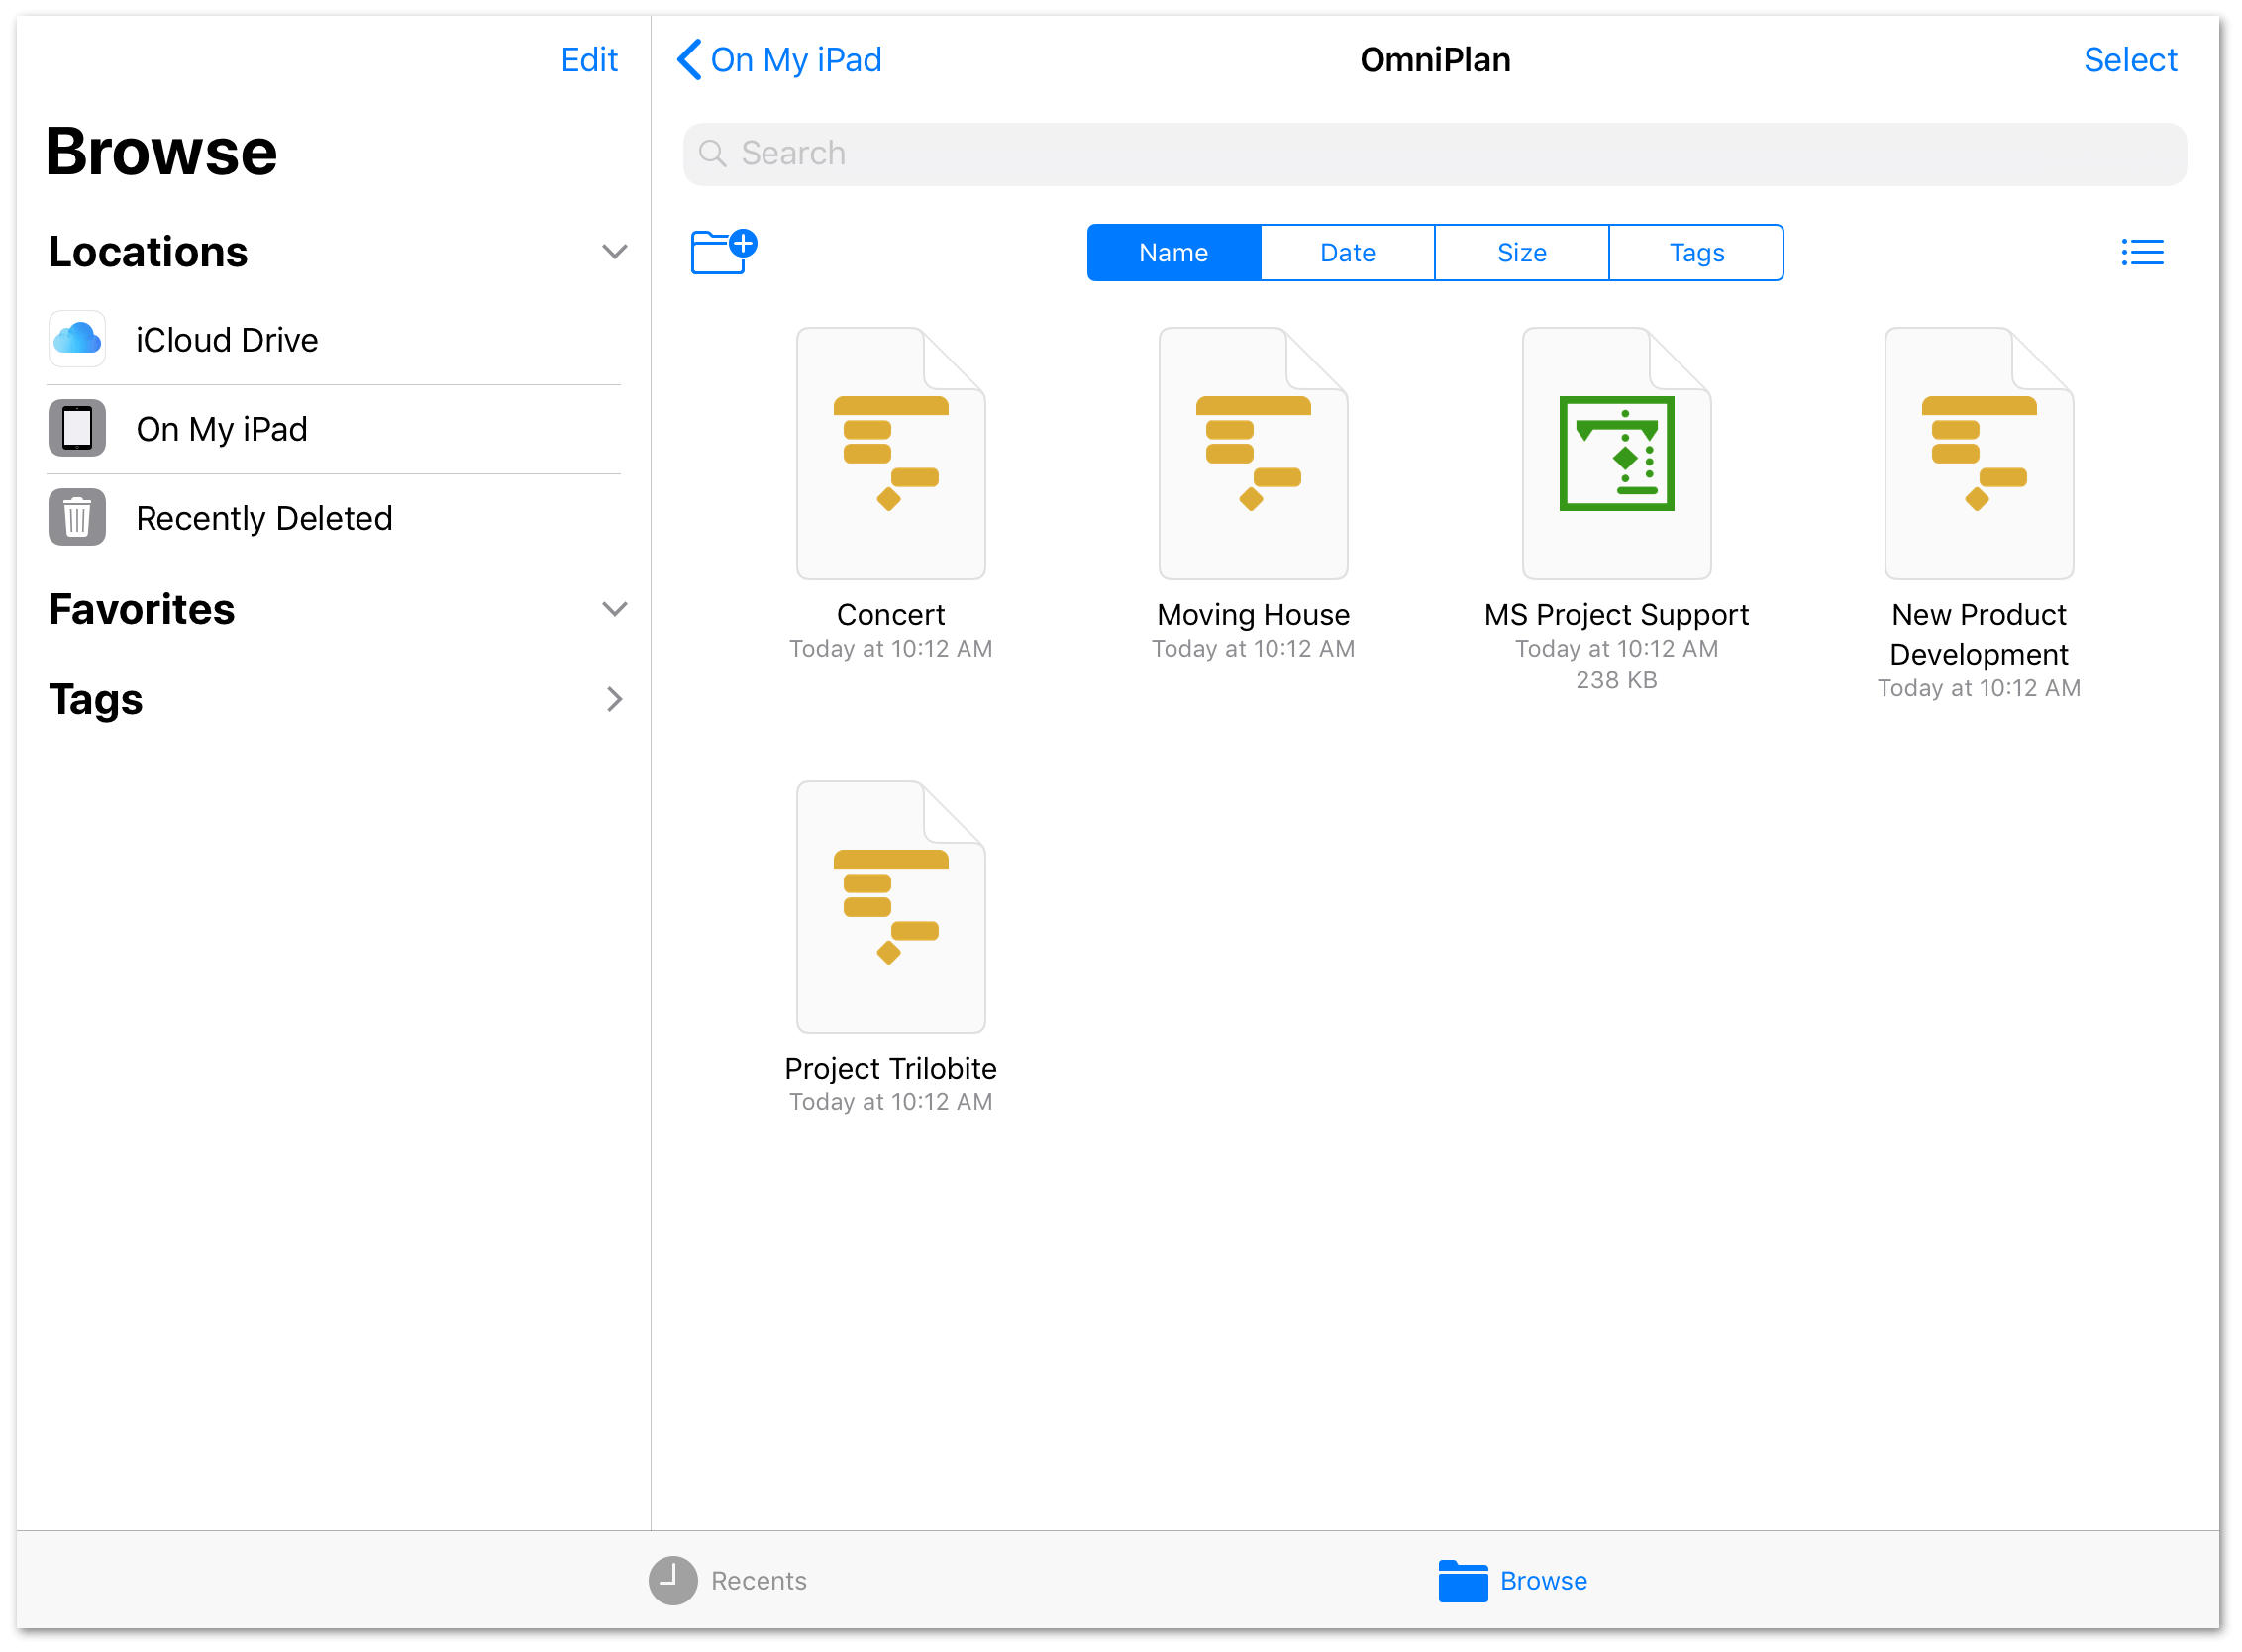Tap the Recents clock icon
The width and height of the screenshot is (2242, 1652).
672,1580
